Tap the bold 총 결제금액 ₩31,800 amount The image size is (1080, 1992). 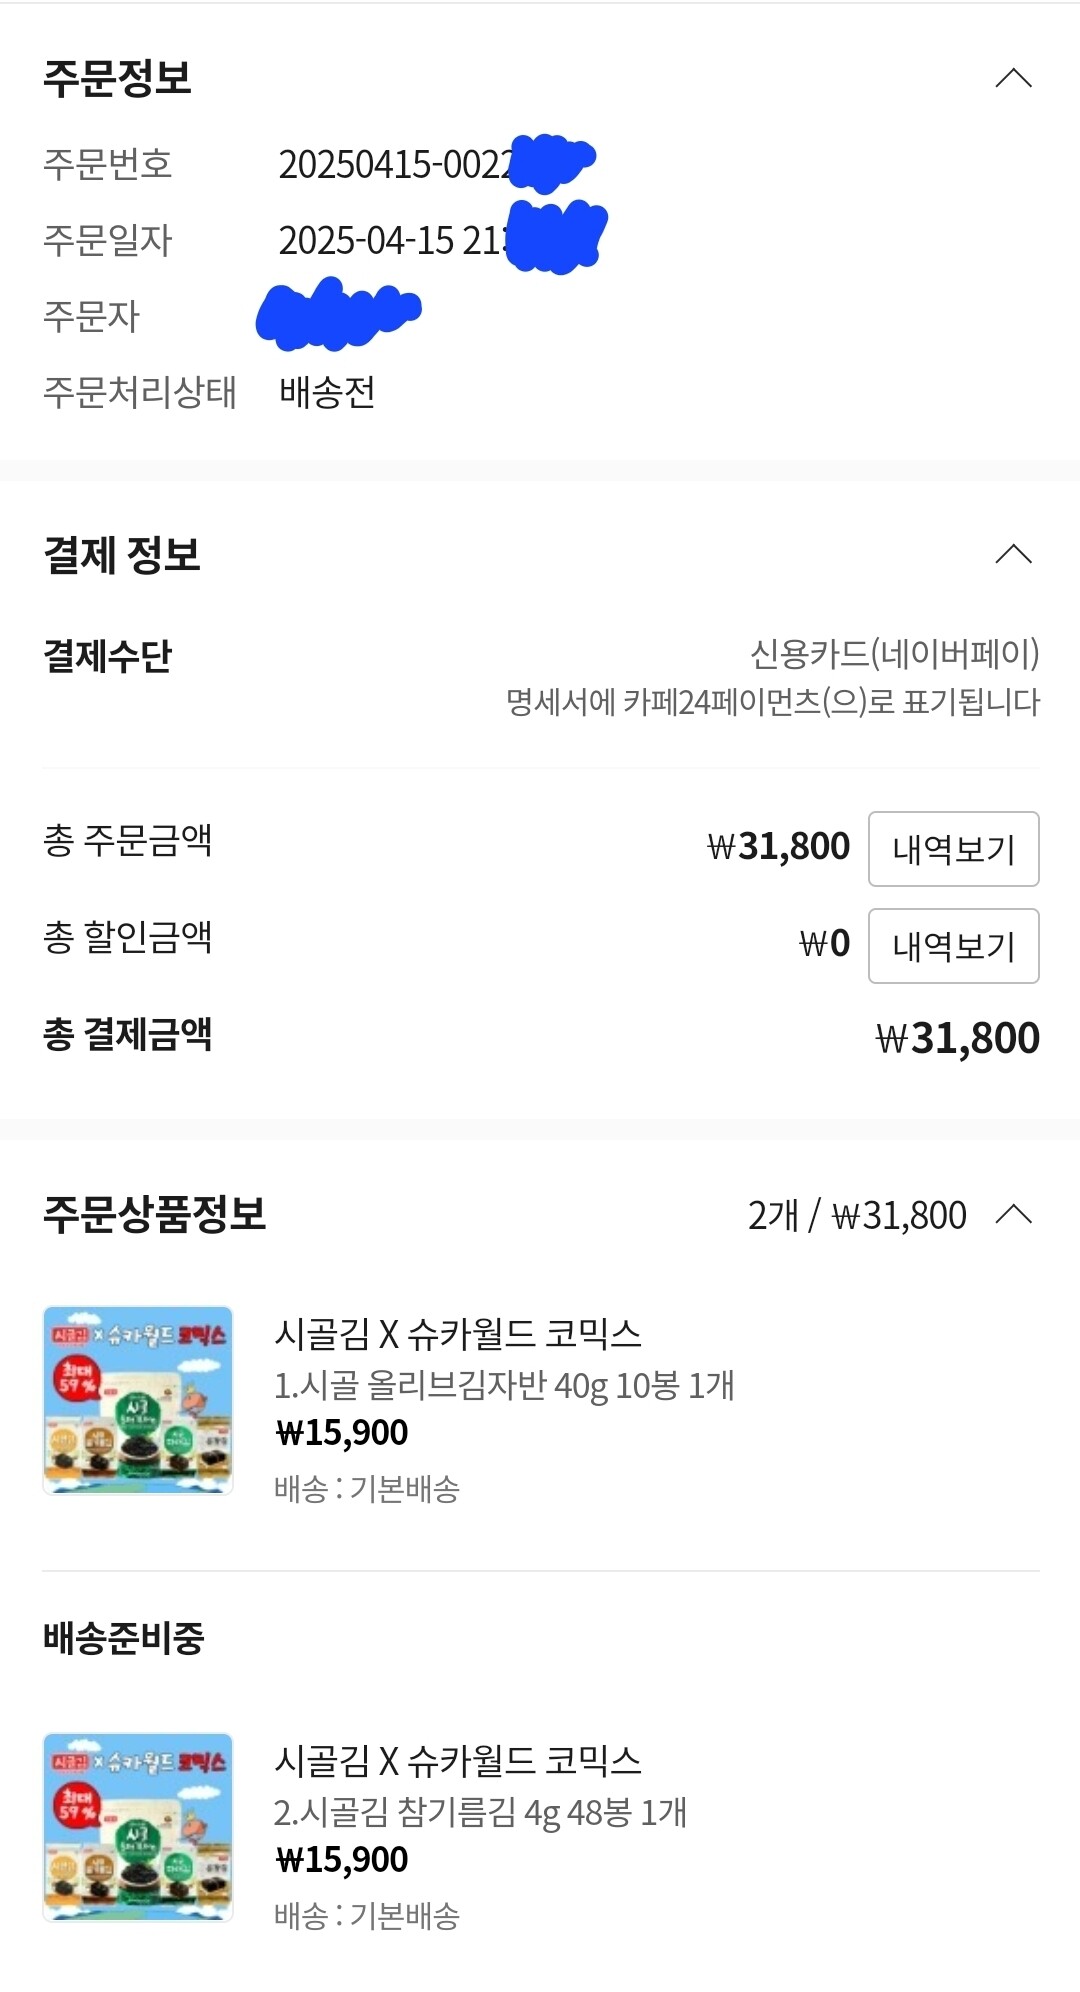[x=957, y=1039]
